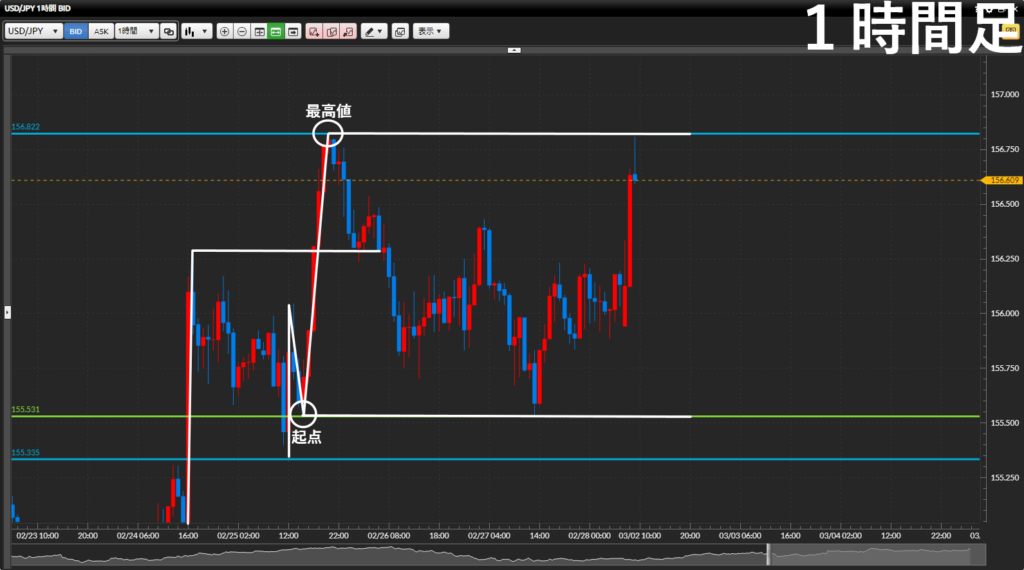Click the zoom out magnifier icon
This screenshot has height=570, width=1024.
click(241, 31)
